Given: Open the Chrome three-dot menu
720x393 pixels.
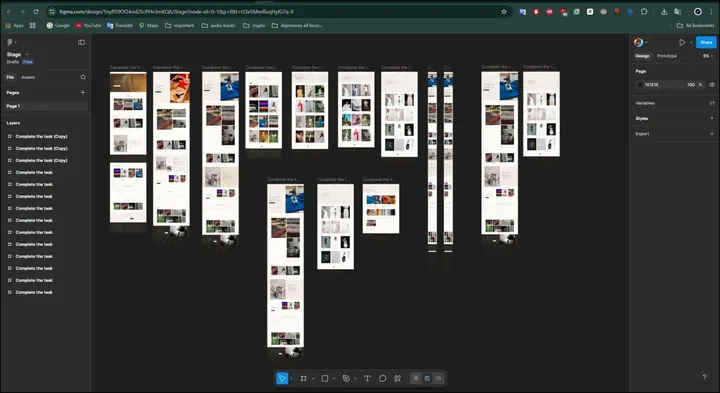Looking at the screenshot, I should 711,11.
